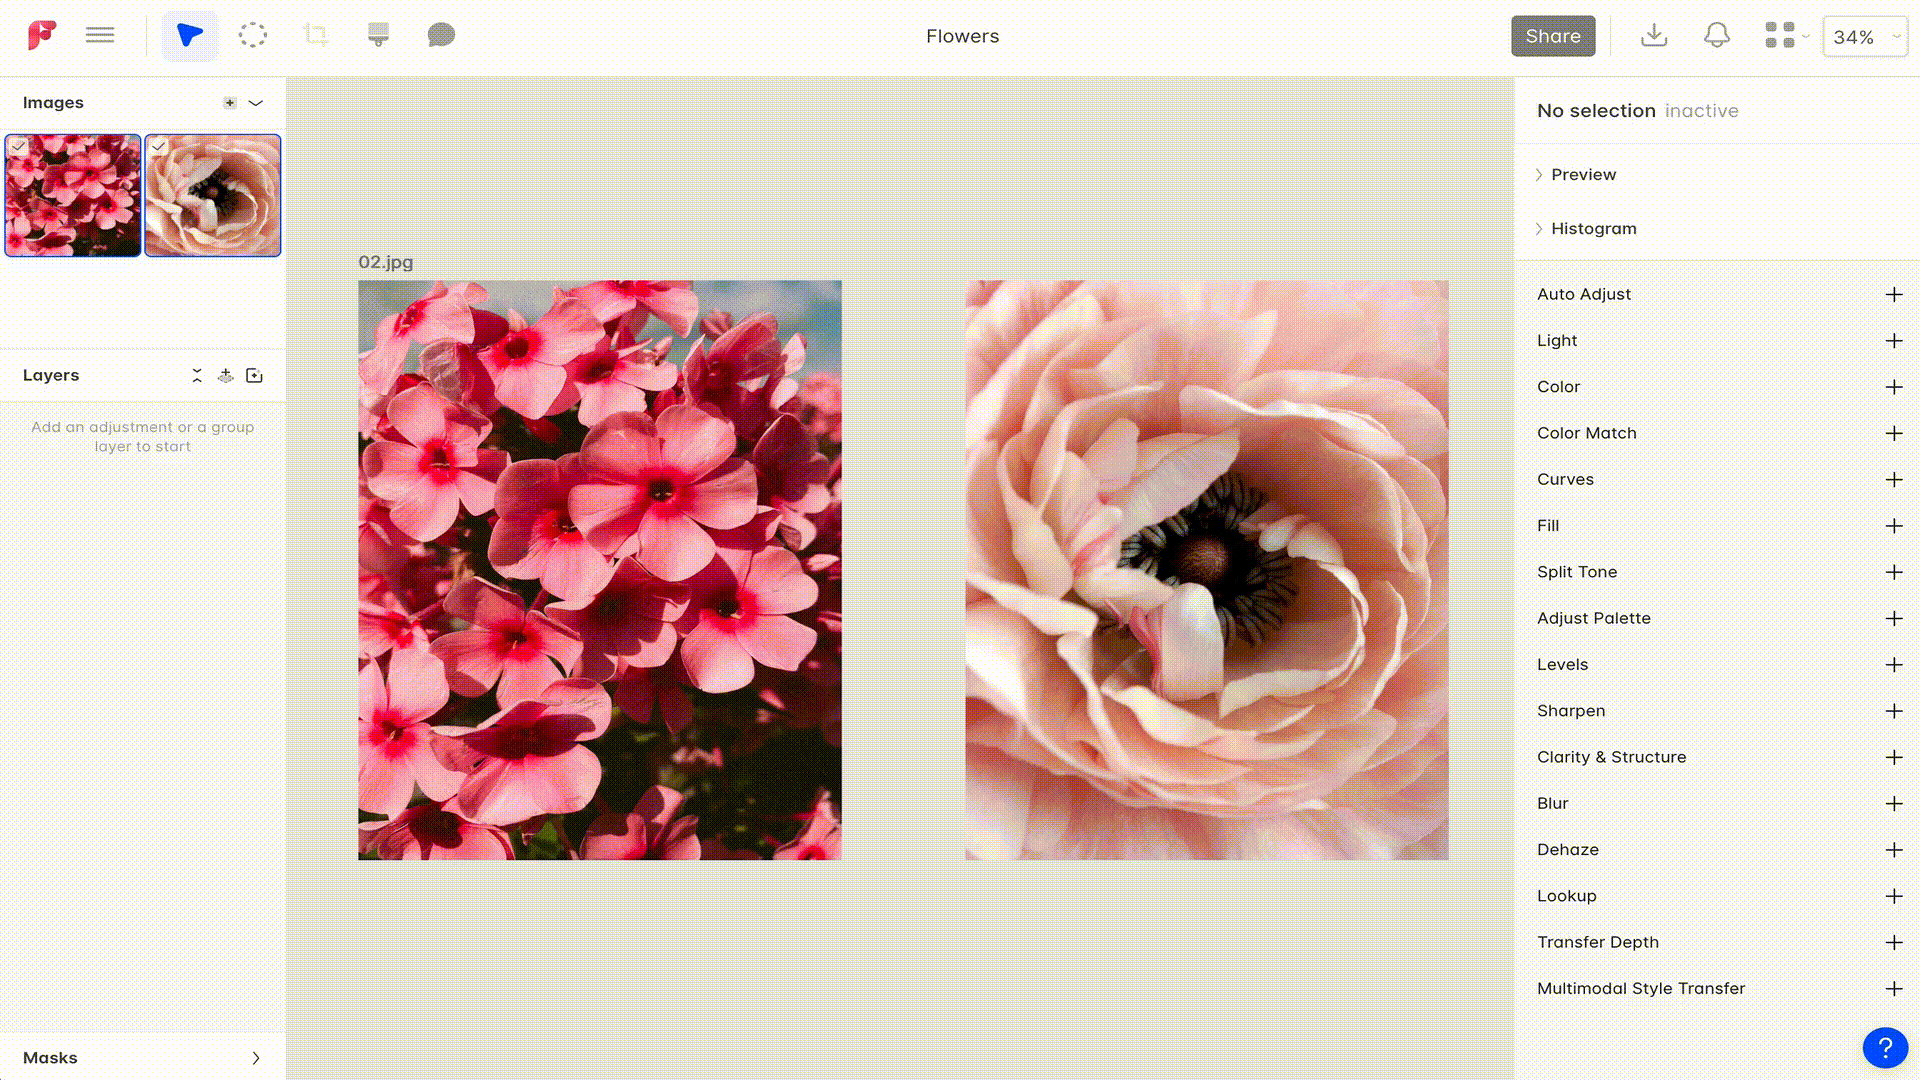The image size is (1920, 1080).
Task: Add Transfer Depth plus icon
Action: pyautogui.click(x=1894, y=942)
